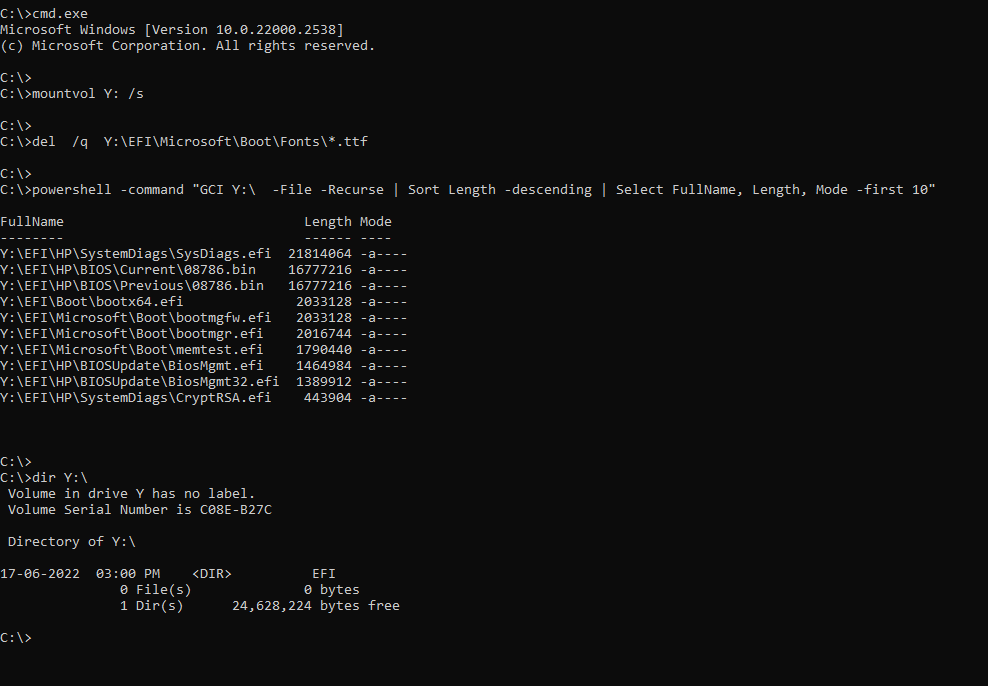Click the Length column header
The image size is (988, 686).
pyautogui.click(x=328, y=222)
